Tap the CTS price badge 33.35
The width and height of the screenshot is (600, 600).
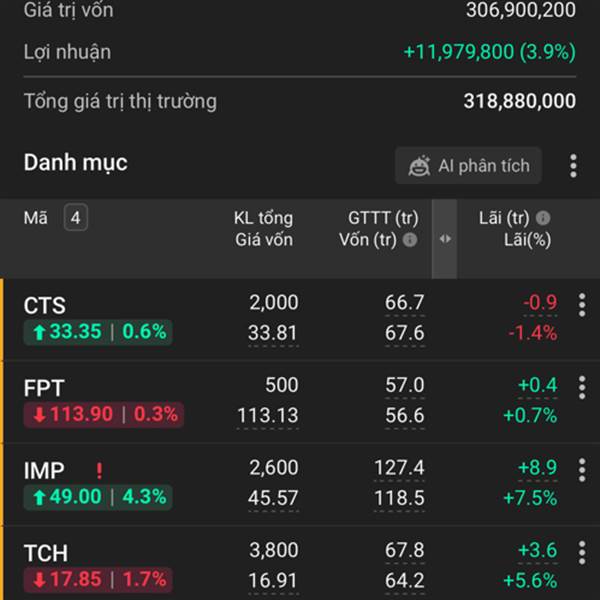(98, 332)
